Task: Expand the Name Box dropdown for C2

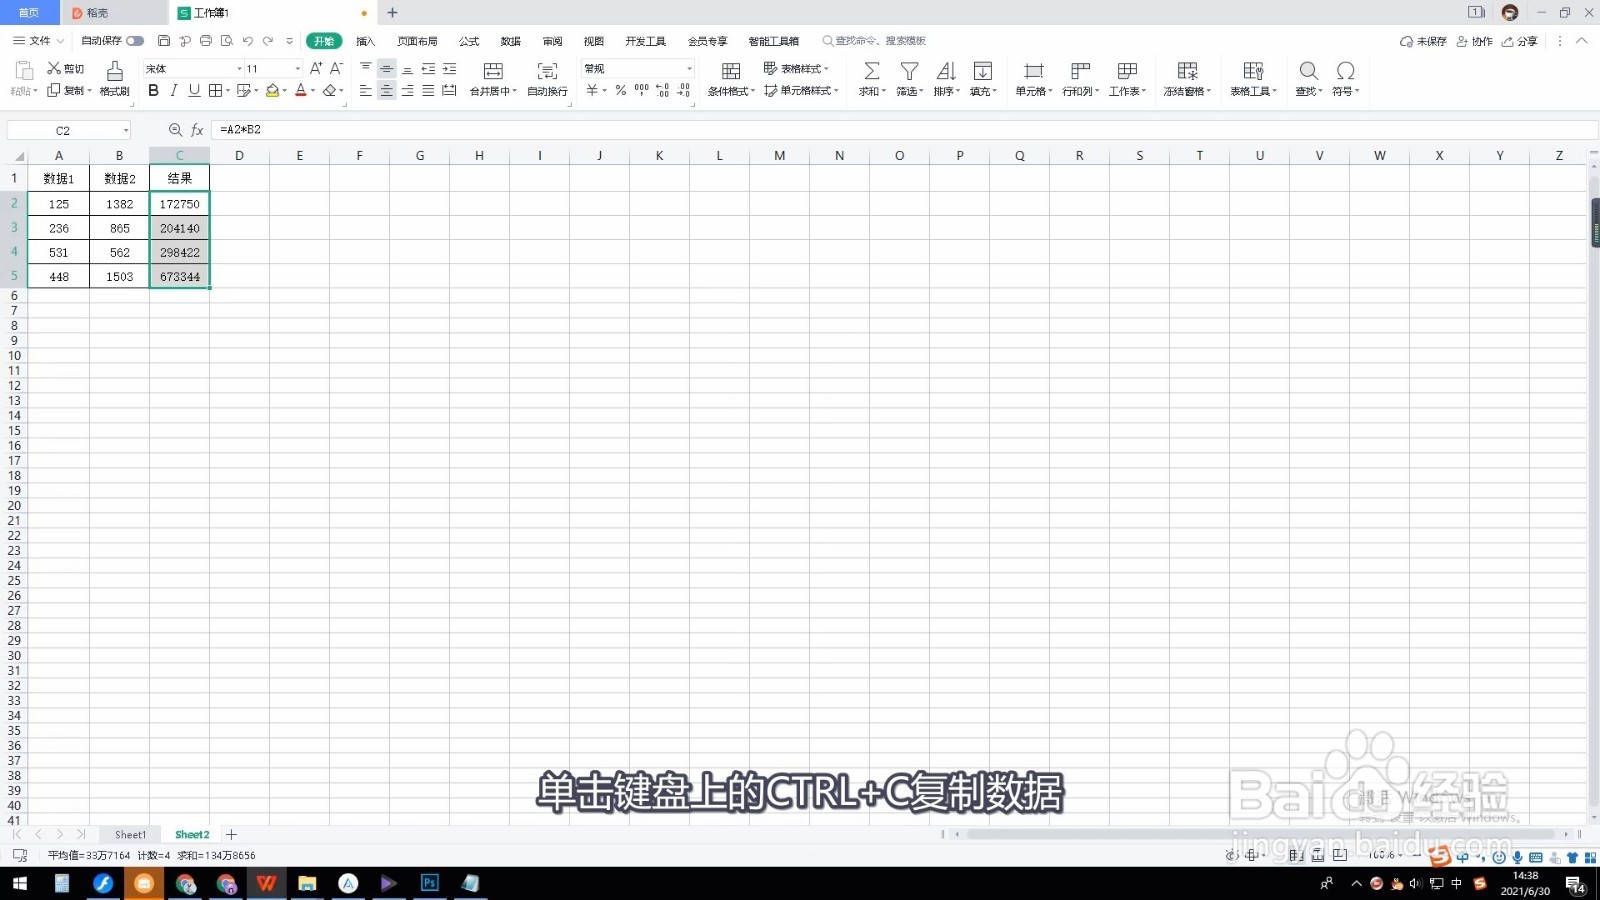Action: coord(126,131)
